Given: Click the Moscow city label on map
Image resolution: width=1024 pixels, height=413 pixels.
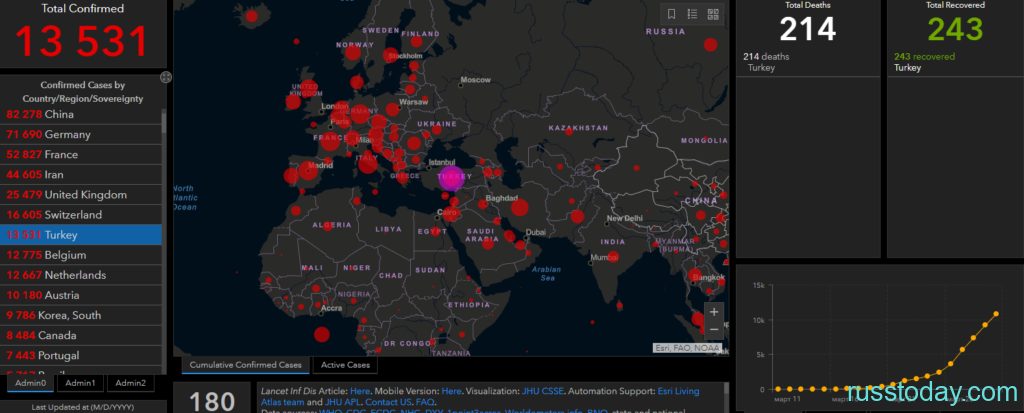Looking at the screenshot, I should (x=475, y=80).
